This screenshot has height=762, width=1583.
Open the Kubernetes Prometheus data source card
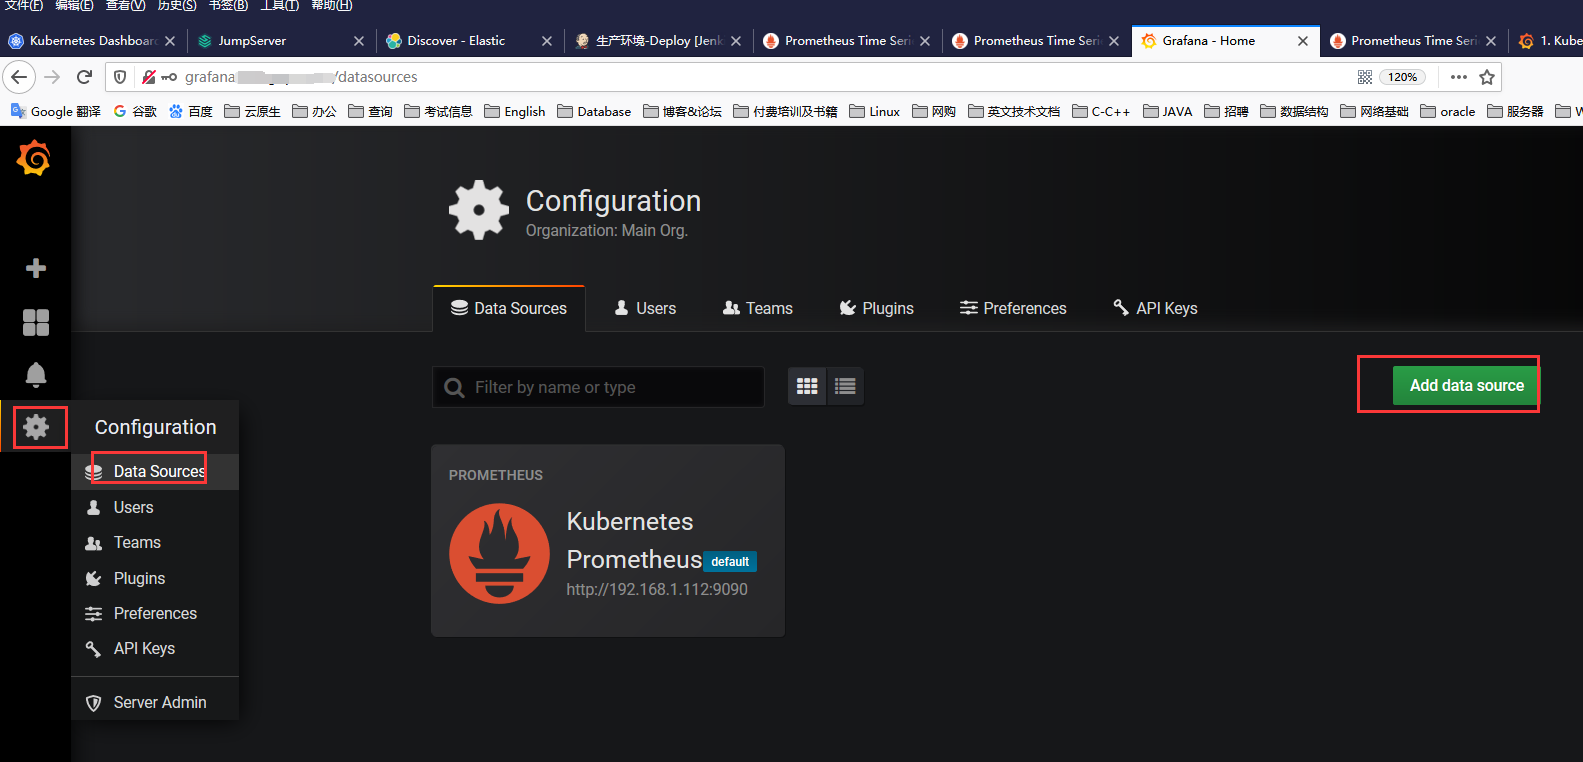608,540
